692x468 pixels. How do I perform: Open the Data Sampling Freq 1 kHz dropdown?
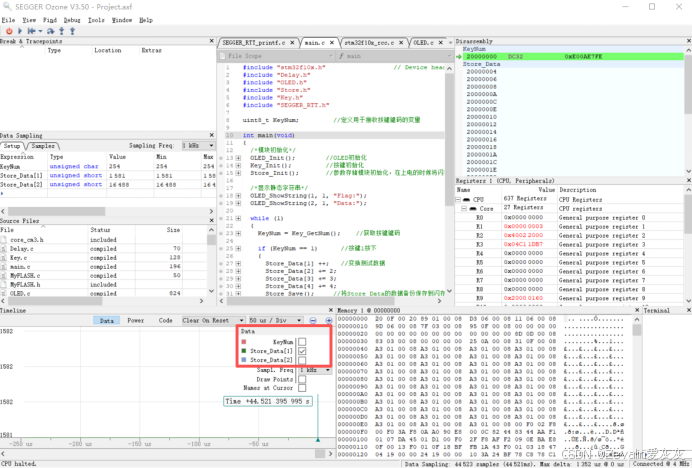coord(198,145)
